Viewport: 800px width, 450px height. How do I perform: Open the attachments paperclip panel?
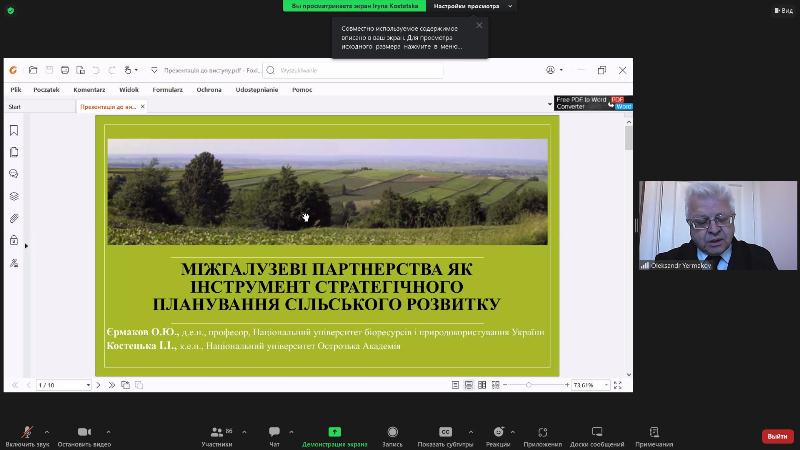click(14, 218)
